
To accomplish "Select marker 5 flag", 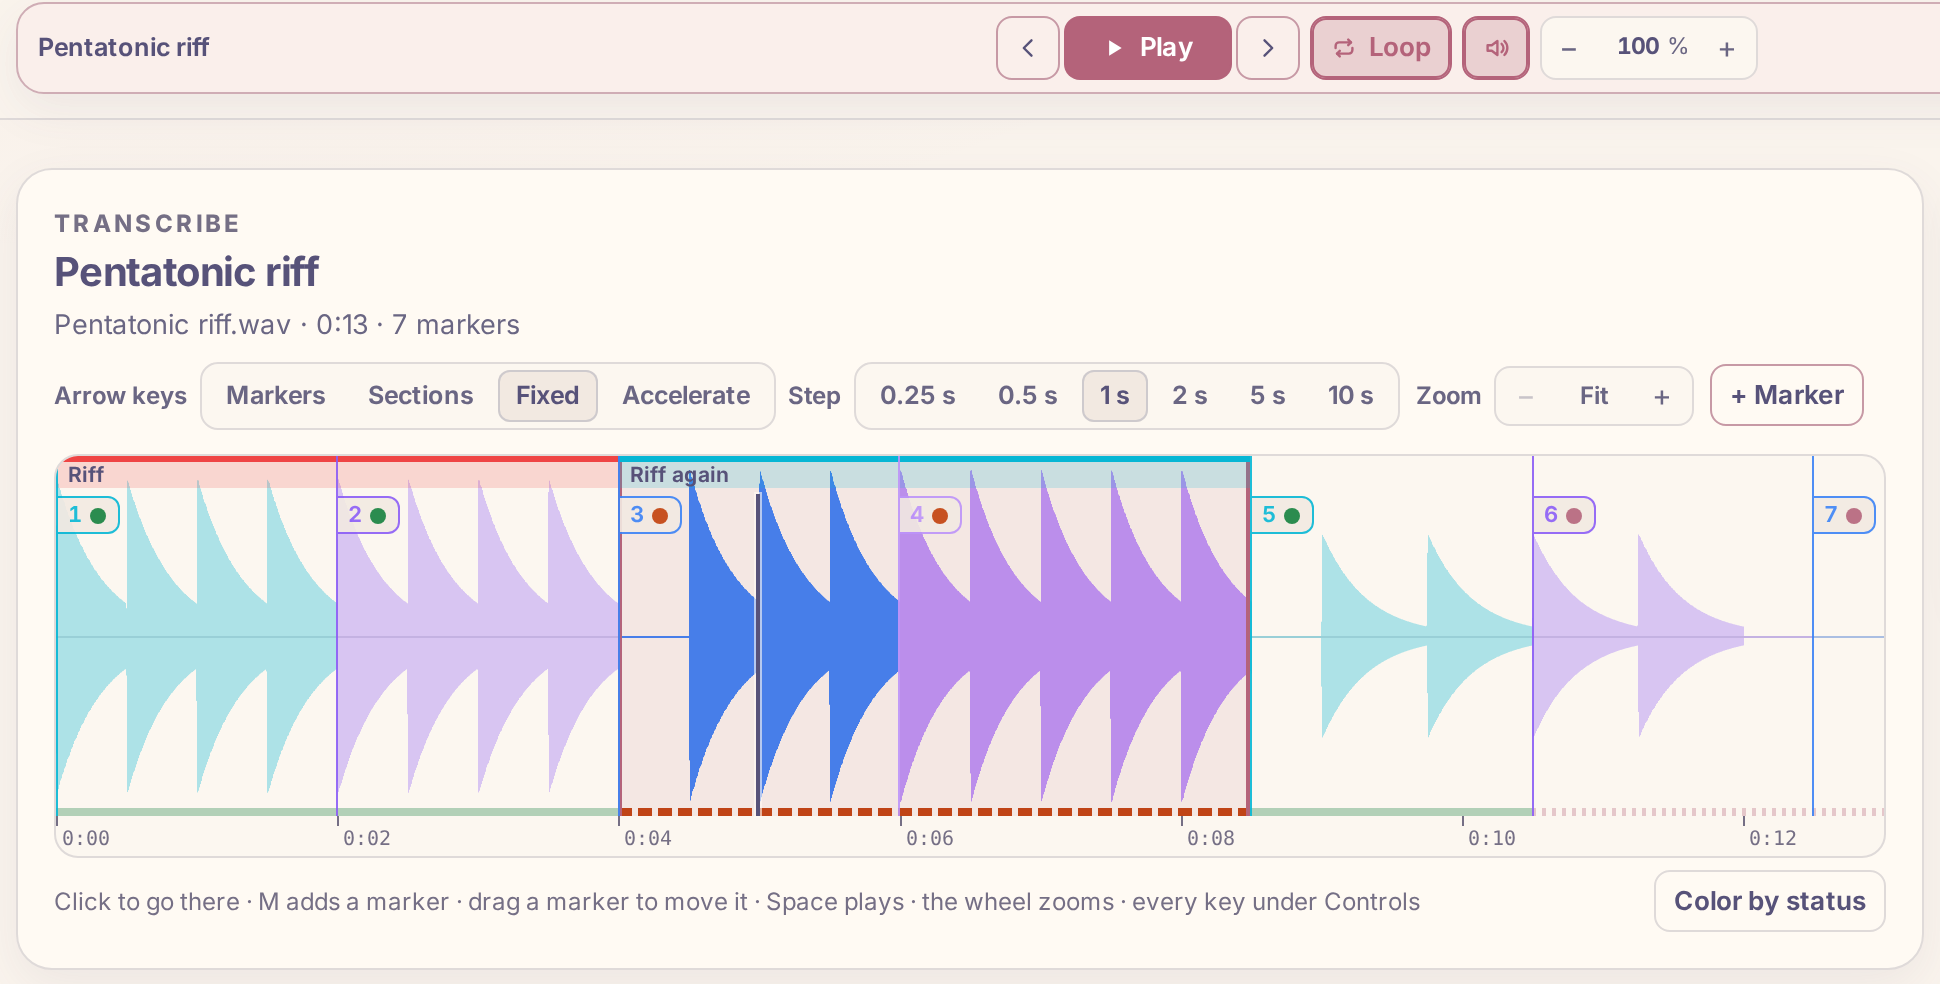I will pos(1282,515).
